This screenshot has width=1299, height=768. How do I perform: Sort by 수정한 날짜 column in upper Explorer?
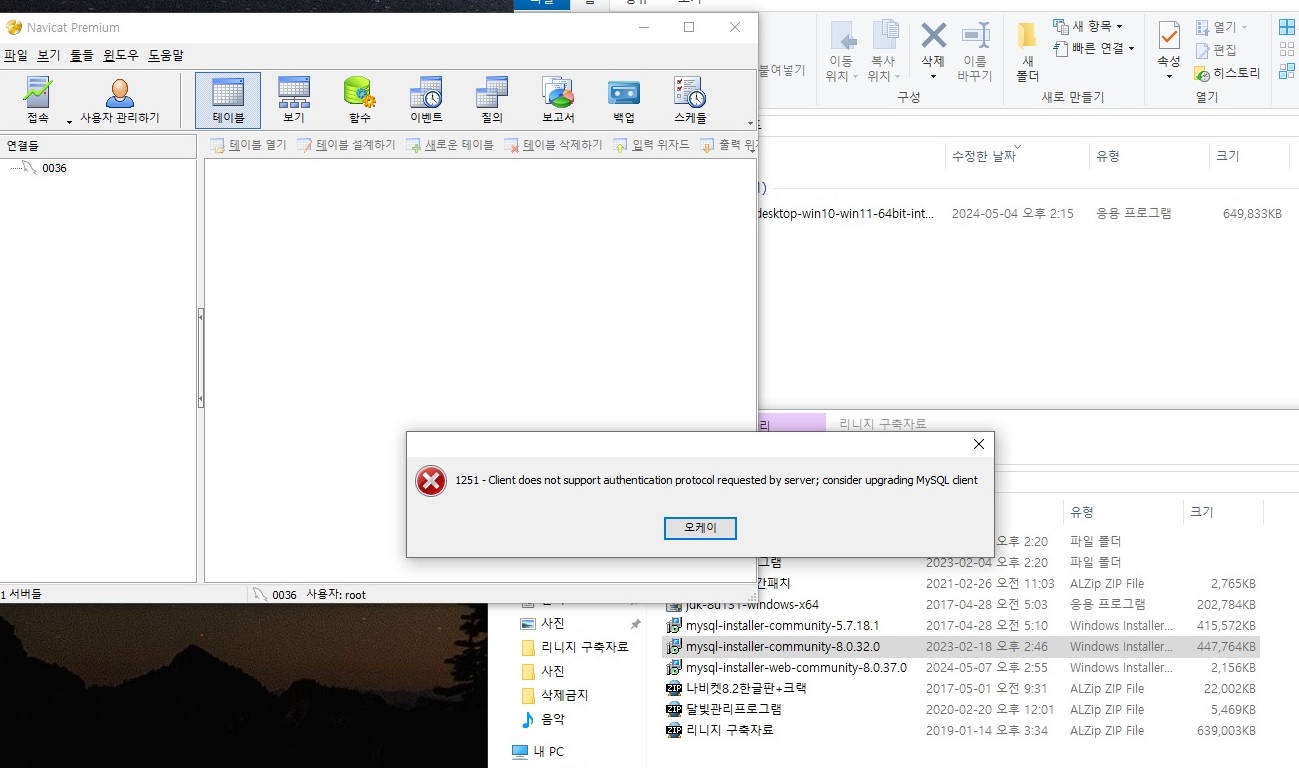[x=983, y=156]
